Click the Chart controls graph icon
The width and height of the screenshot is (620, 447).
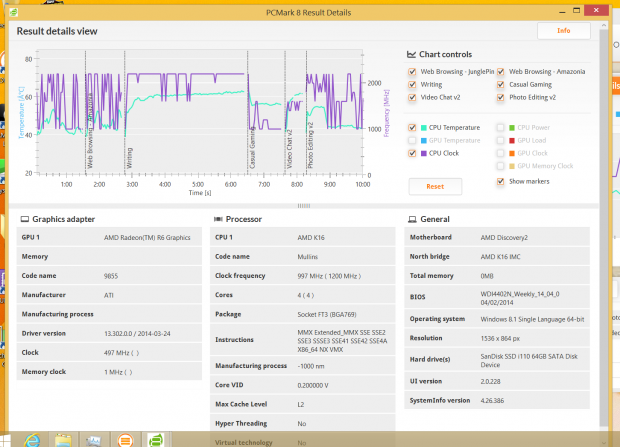(412, 54)
